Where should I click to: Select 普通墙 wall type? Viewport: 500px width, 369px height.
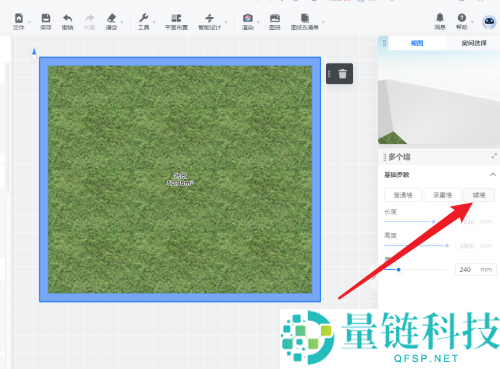[403, 195]
